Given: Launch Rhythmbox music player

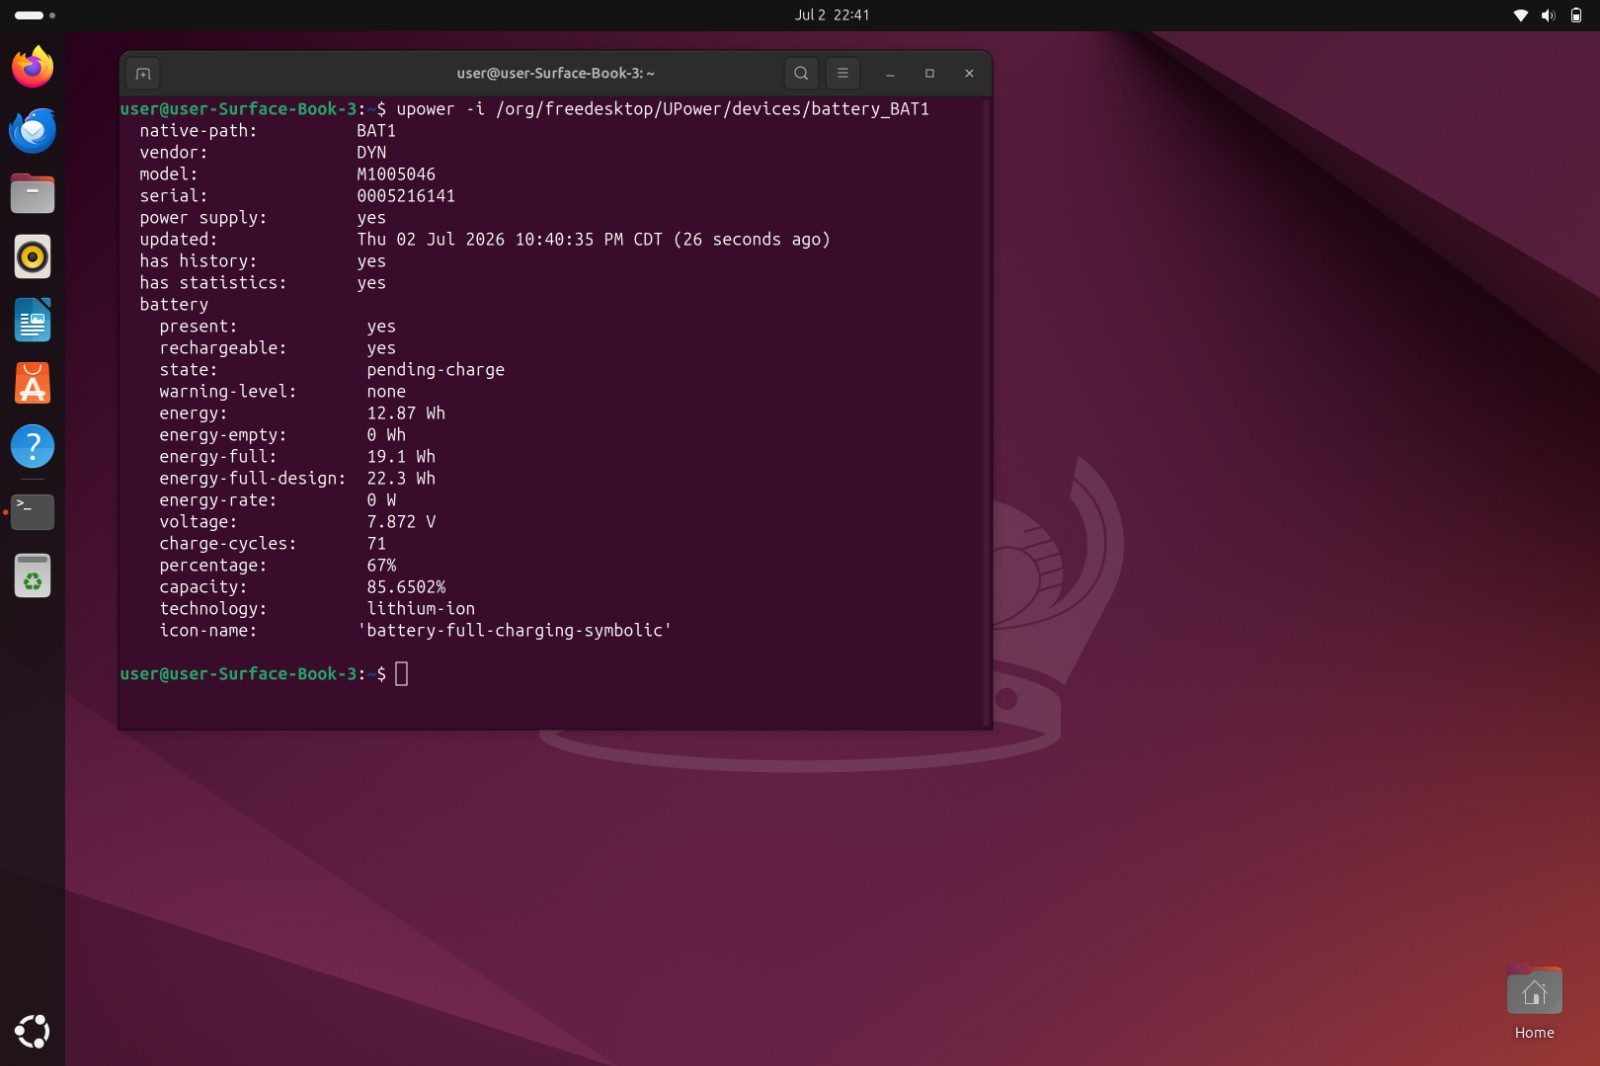Looking at the screenshot, I should pyautogui.click(x=33, y=257).
